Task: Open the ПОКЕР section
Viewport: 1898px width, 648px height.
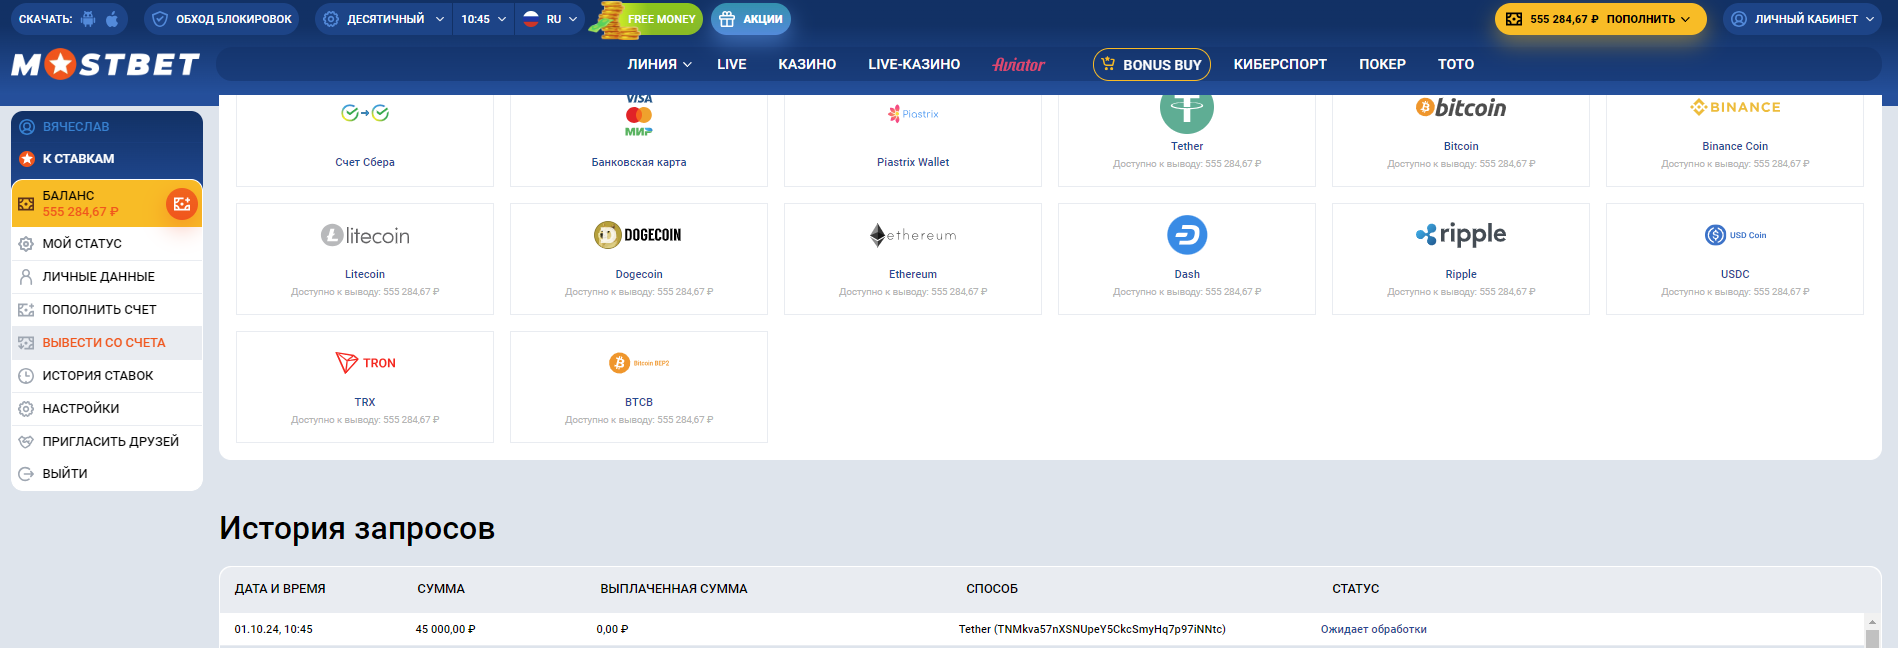Action: pyautogui.click(x=1382, y=64)
